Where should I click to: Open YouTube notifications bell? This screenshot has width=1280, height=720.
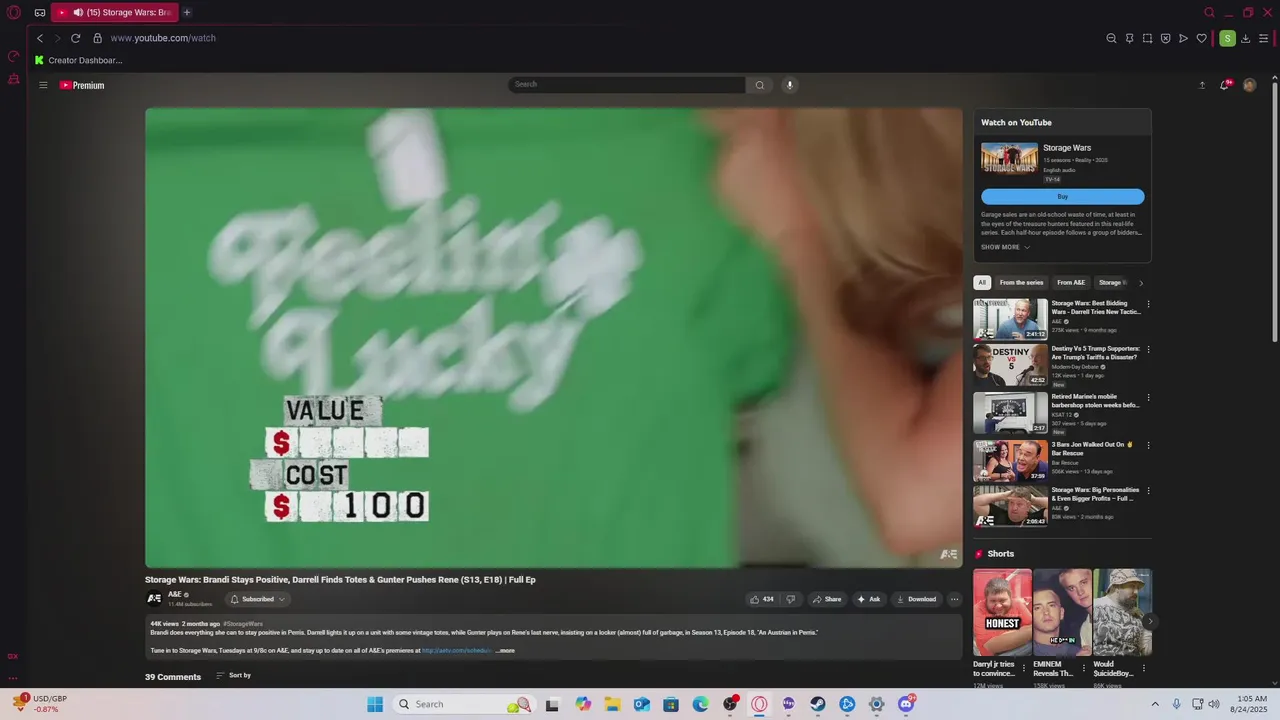tap(1224, 85)
